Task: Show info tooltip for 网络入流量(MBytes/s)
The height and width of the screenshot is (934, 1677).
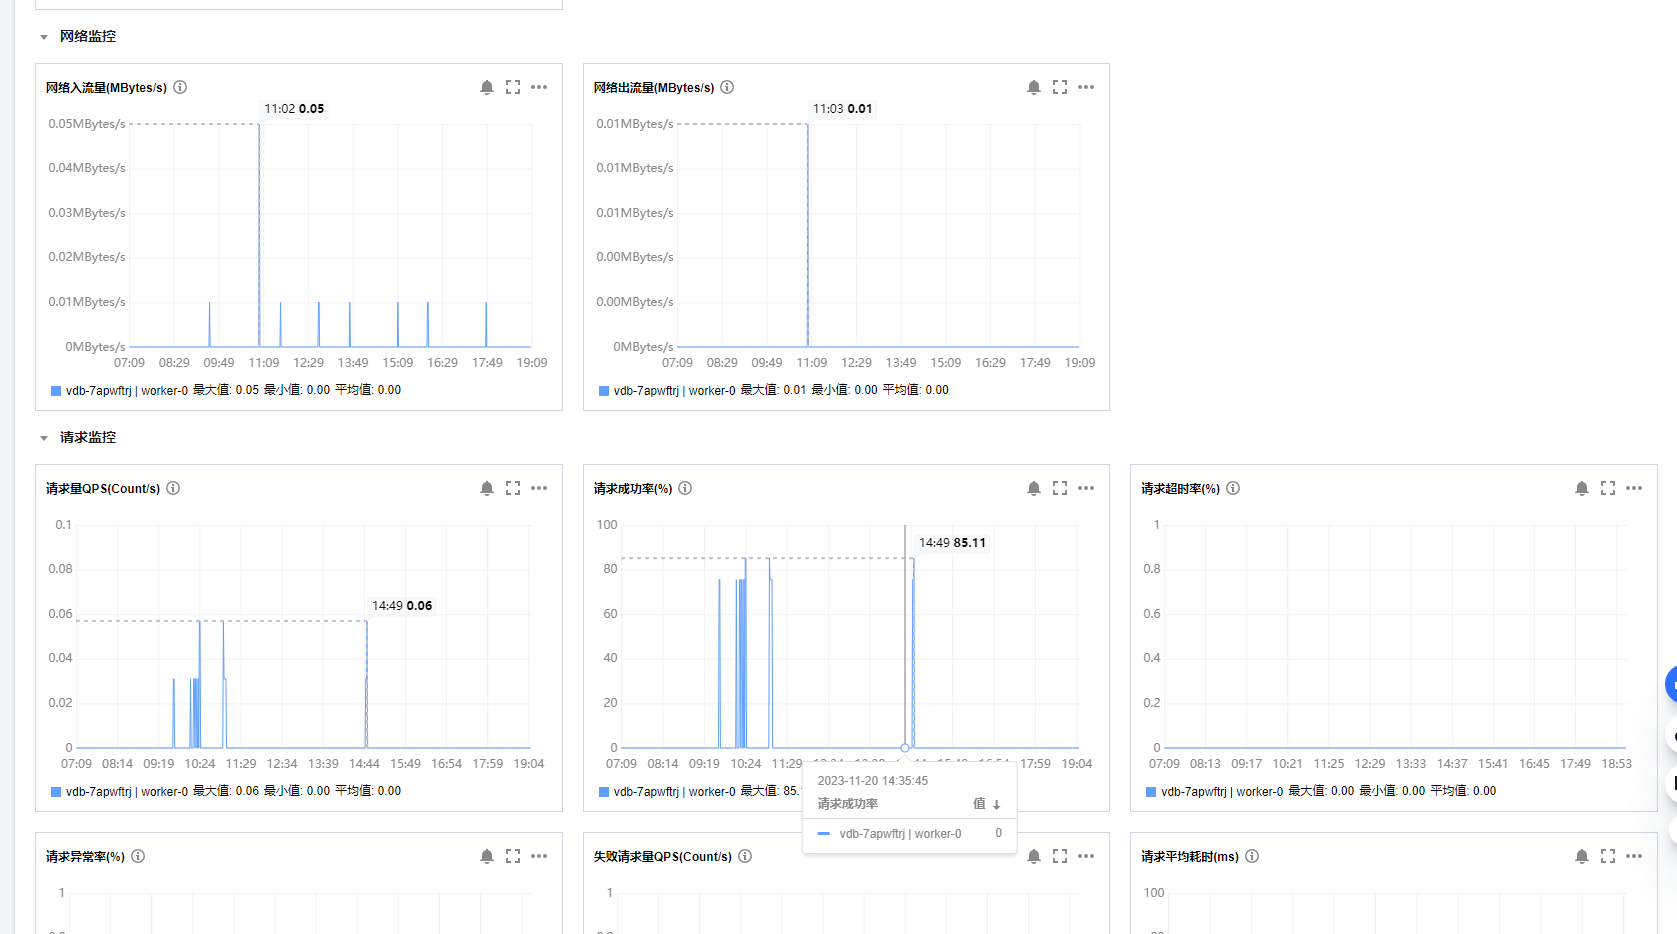Action: click(180, 87)
